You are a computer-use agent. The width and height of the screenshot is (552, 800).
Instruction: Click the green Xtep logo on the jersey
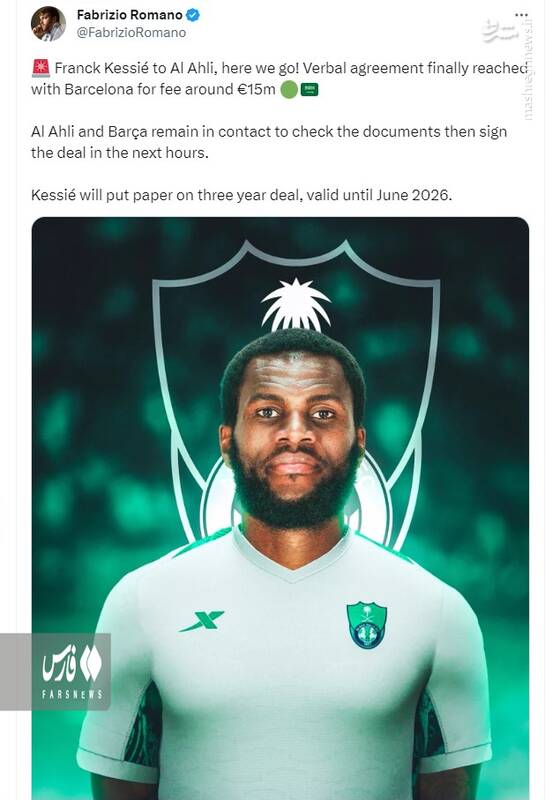point(202,620)
